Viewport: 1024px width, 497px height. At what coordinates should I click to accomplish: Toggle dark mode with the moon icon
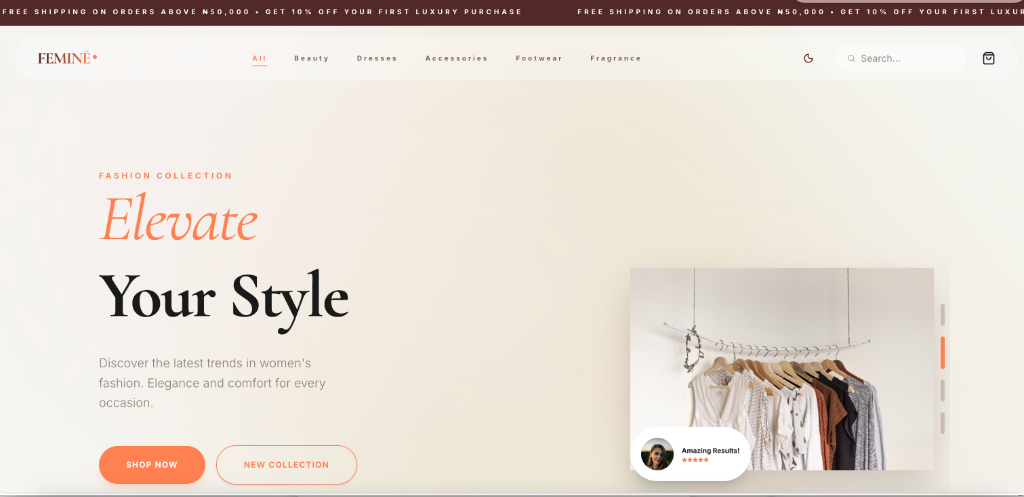pos(808,58)
